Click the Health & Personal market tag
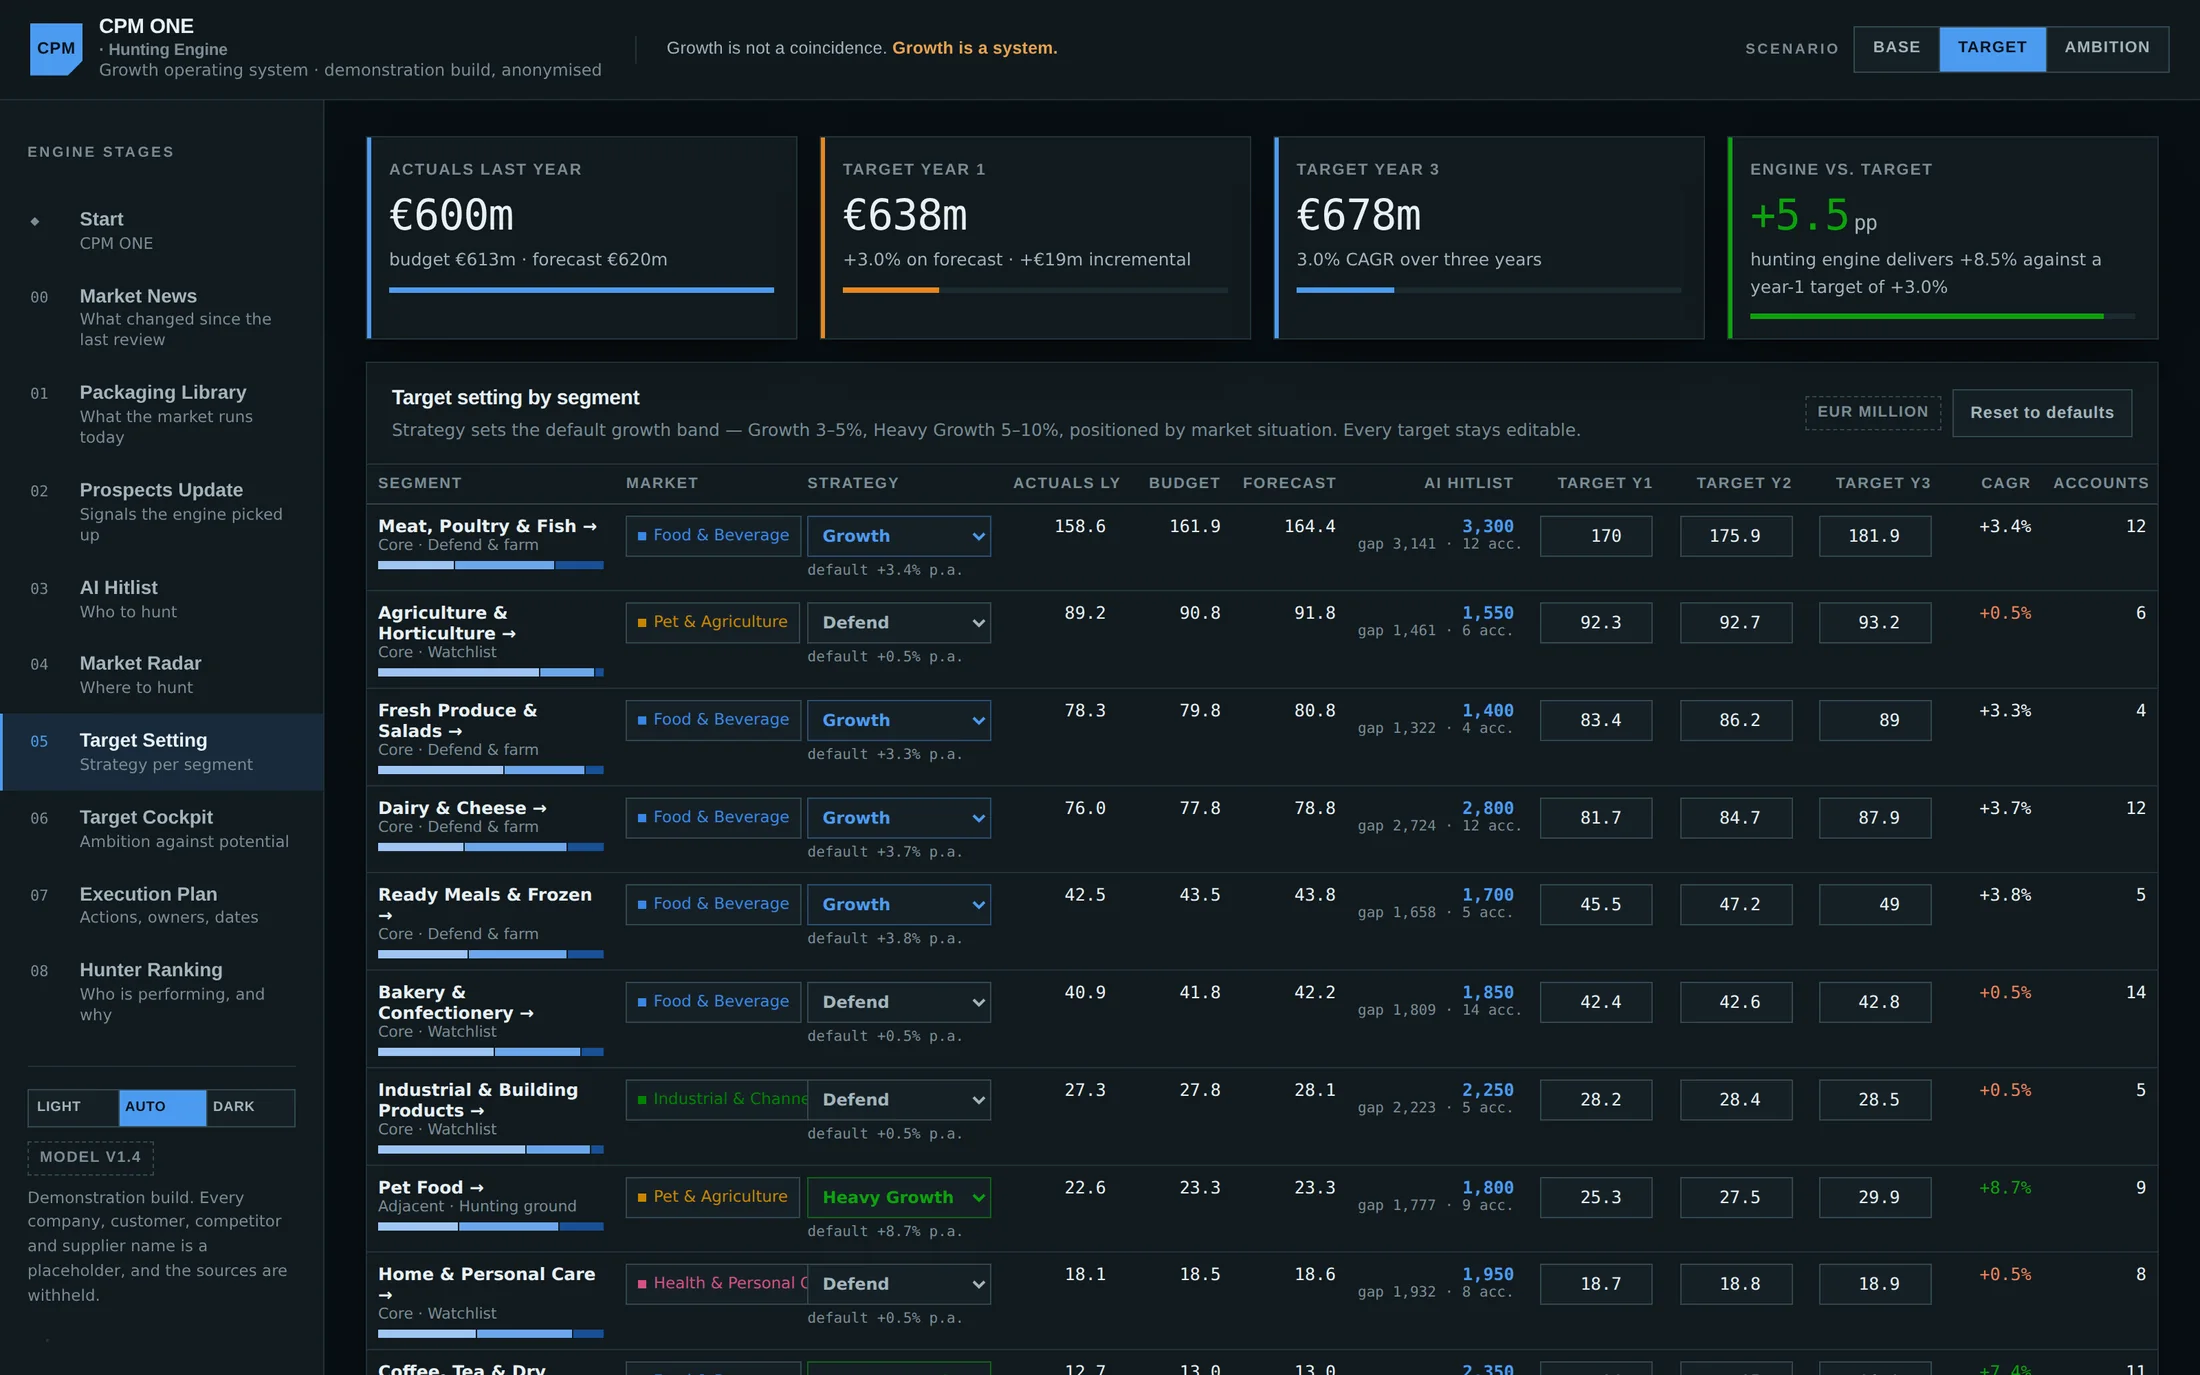The width and height of the screenshot is (2200, 1375). [x=716, y=1283]
